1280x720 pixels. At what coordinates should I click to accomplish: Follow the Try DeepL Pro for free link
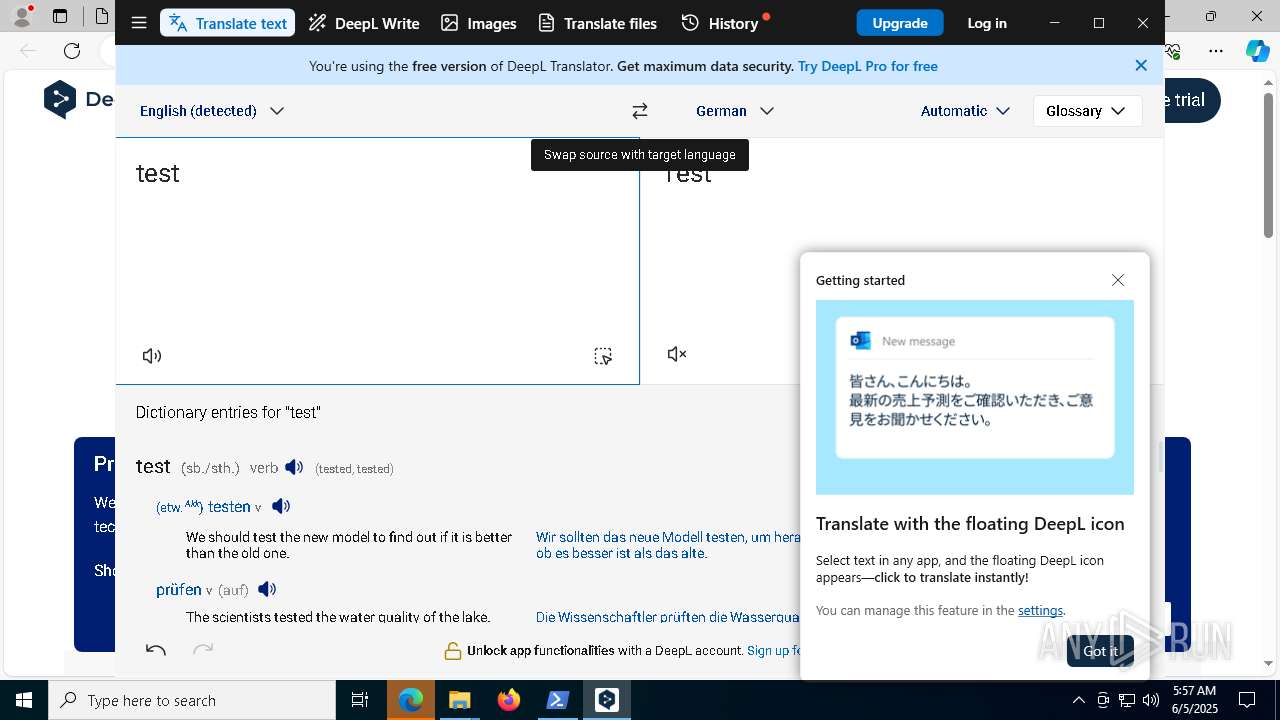pyautogui.click(x=868, y=66)
